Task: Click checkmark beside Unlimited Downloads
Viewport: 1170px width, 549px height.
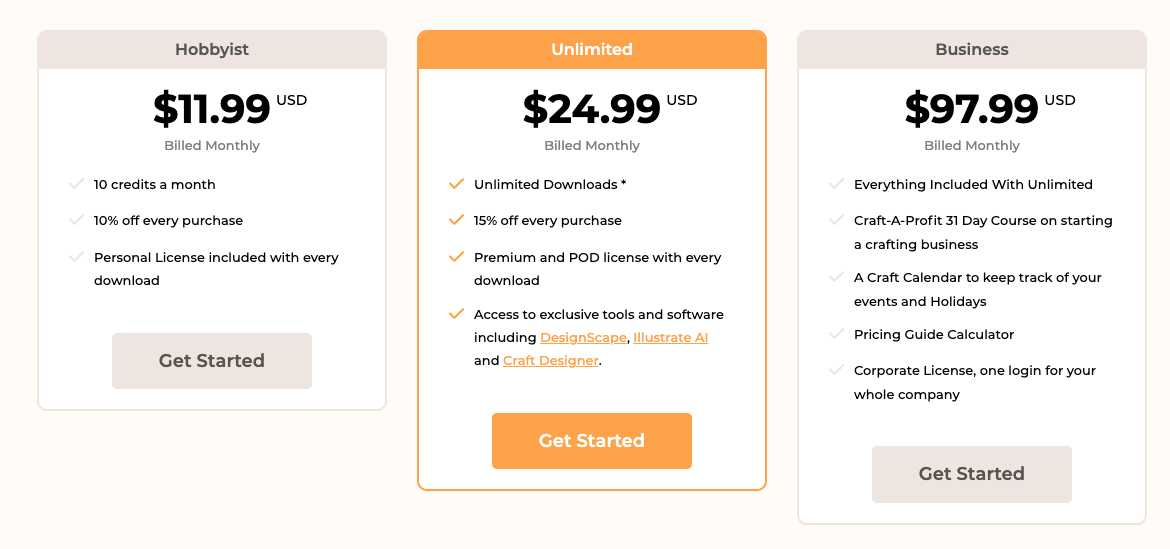Action: pos(456,183)
